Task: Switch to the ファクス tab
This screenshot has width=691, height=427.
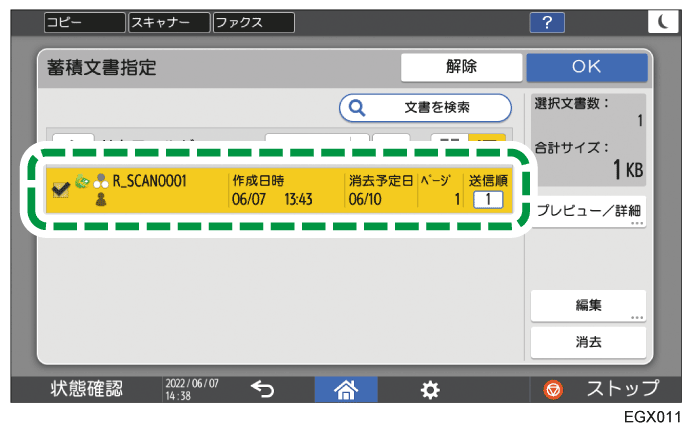Action: pos(254,22)
